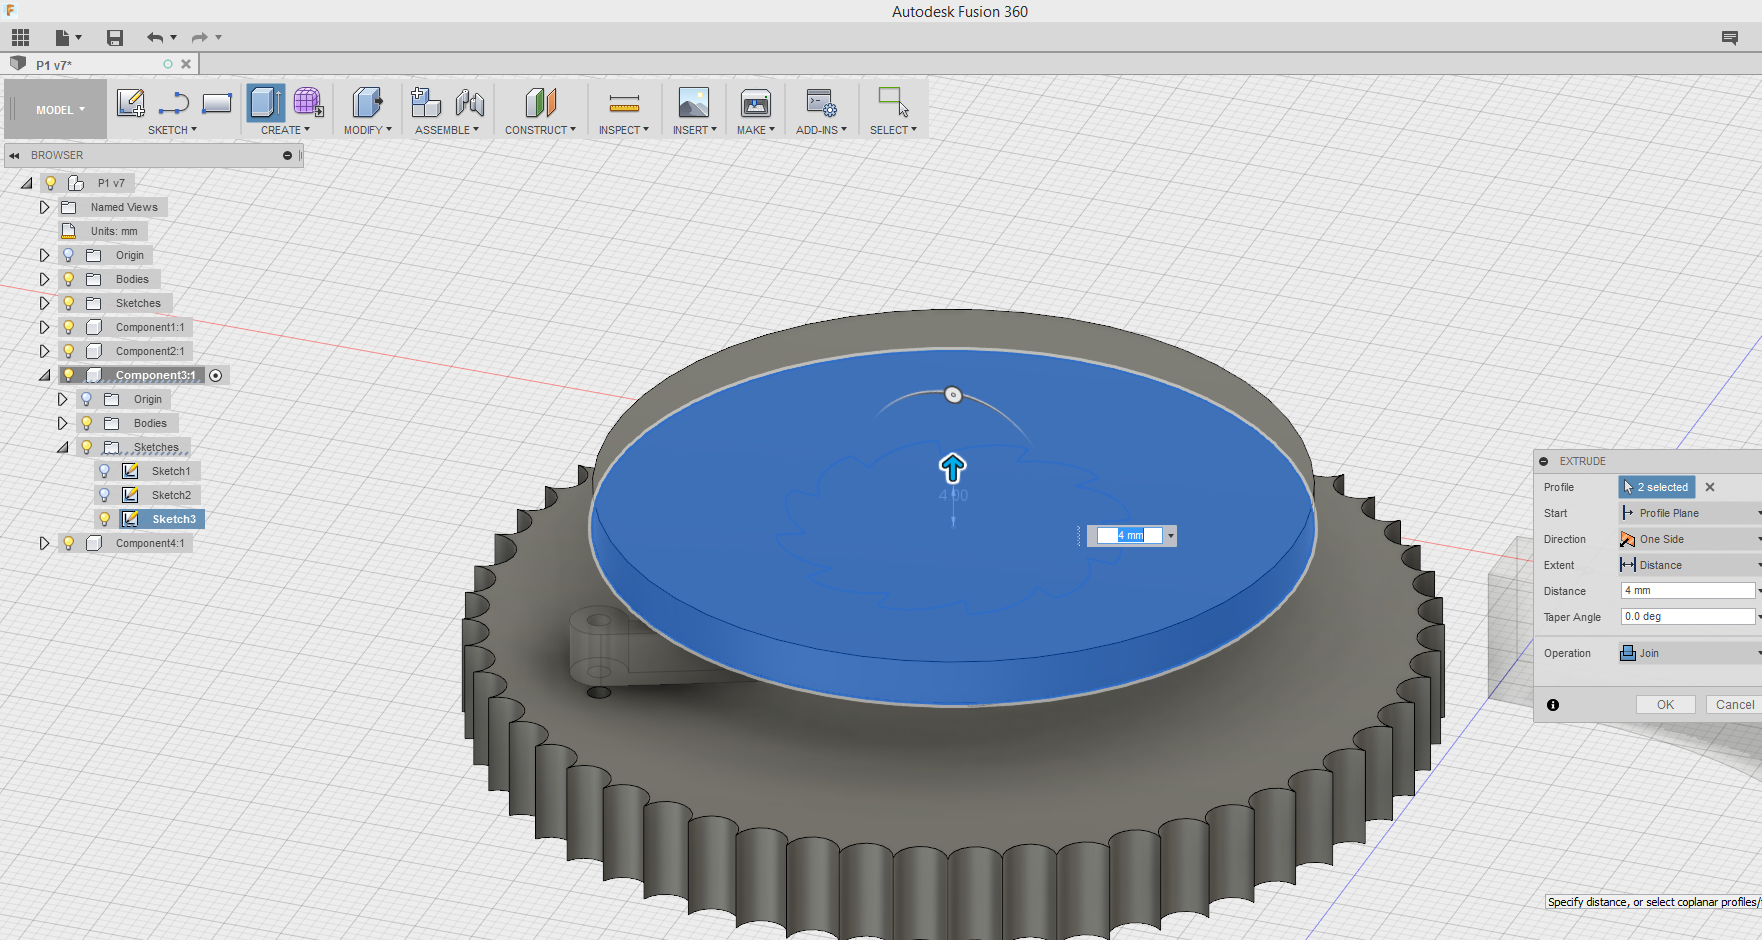Collapse the Browser panel with double arrows

point(15,156)
